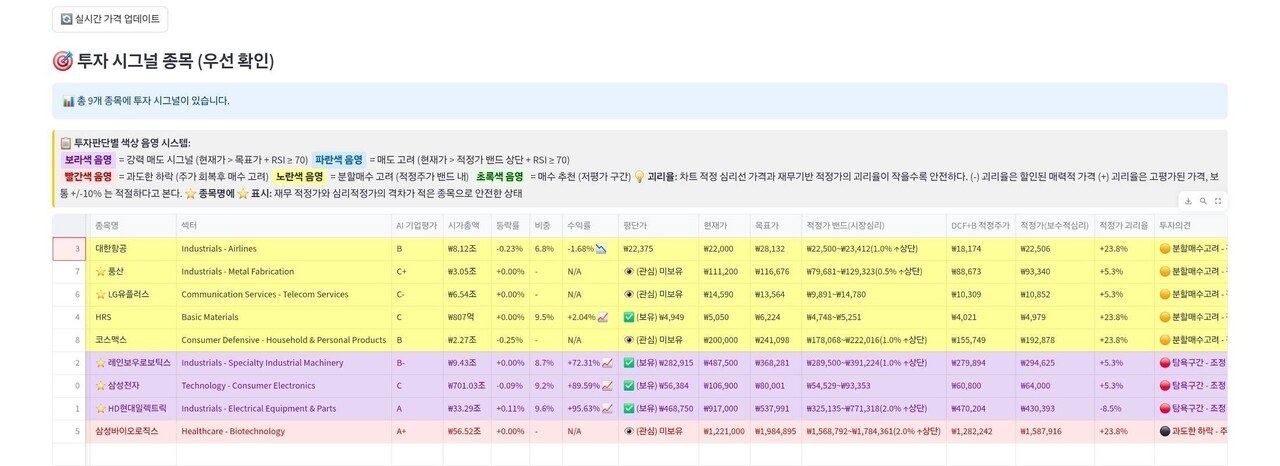1280x466 pixels.
Task: Click the 적정가 괴리율 column header
Action: (x=1124, y=225)
